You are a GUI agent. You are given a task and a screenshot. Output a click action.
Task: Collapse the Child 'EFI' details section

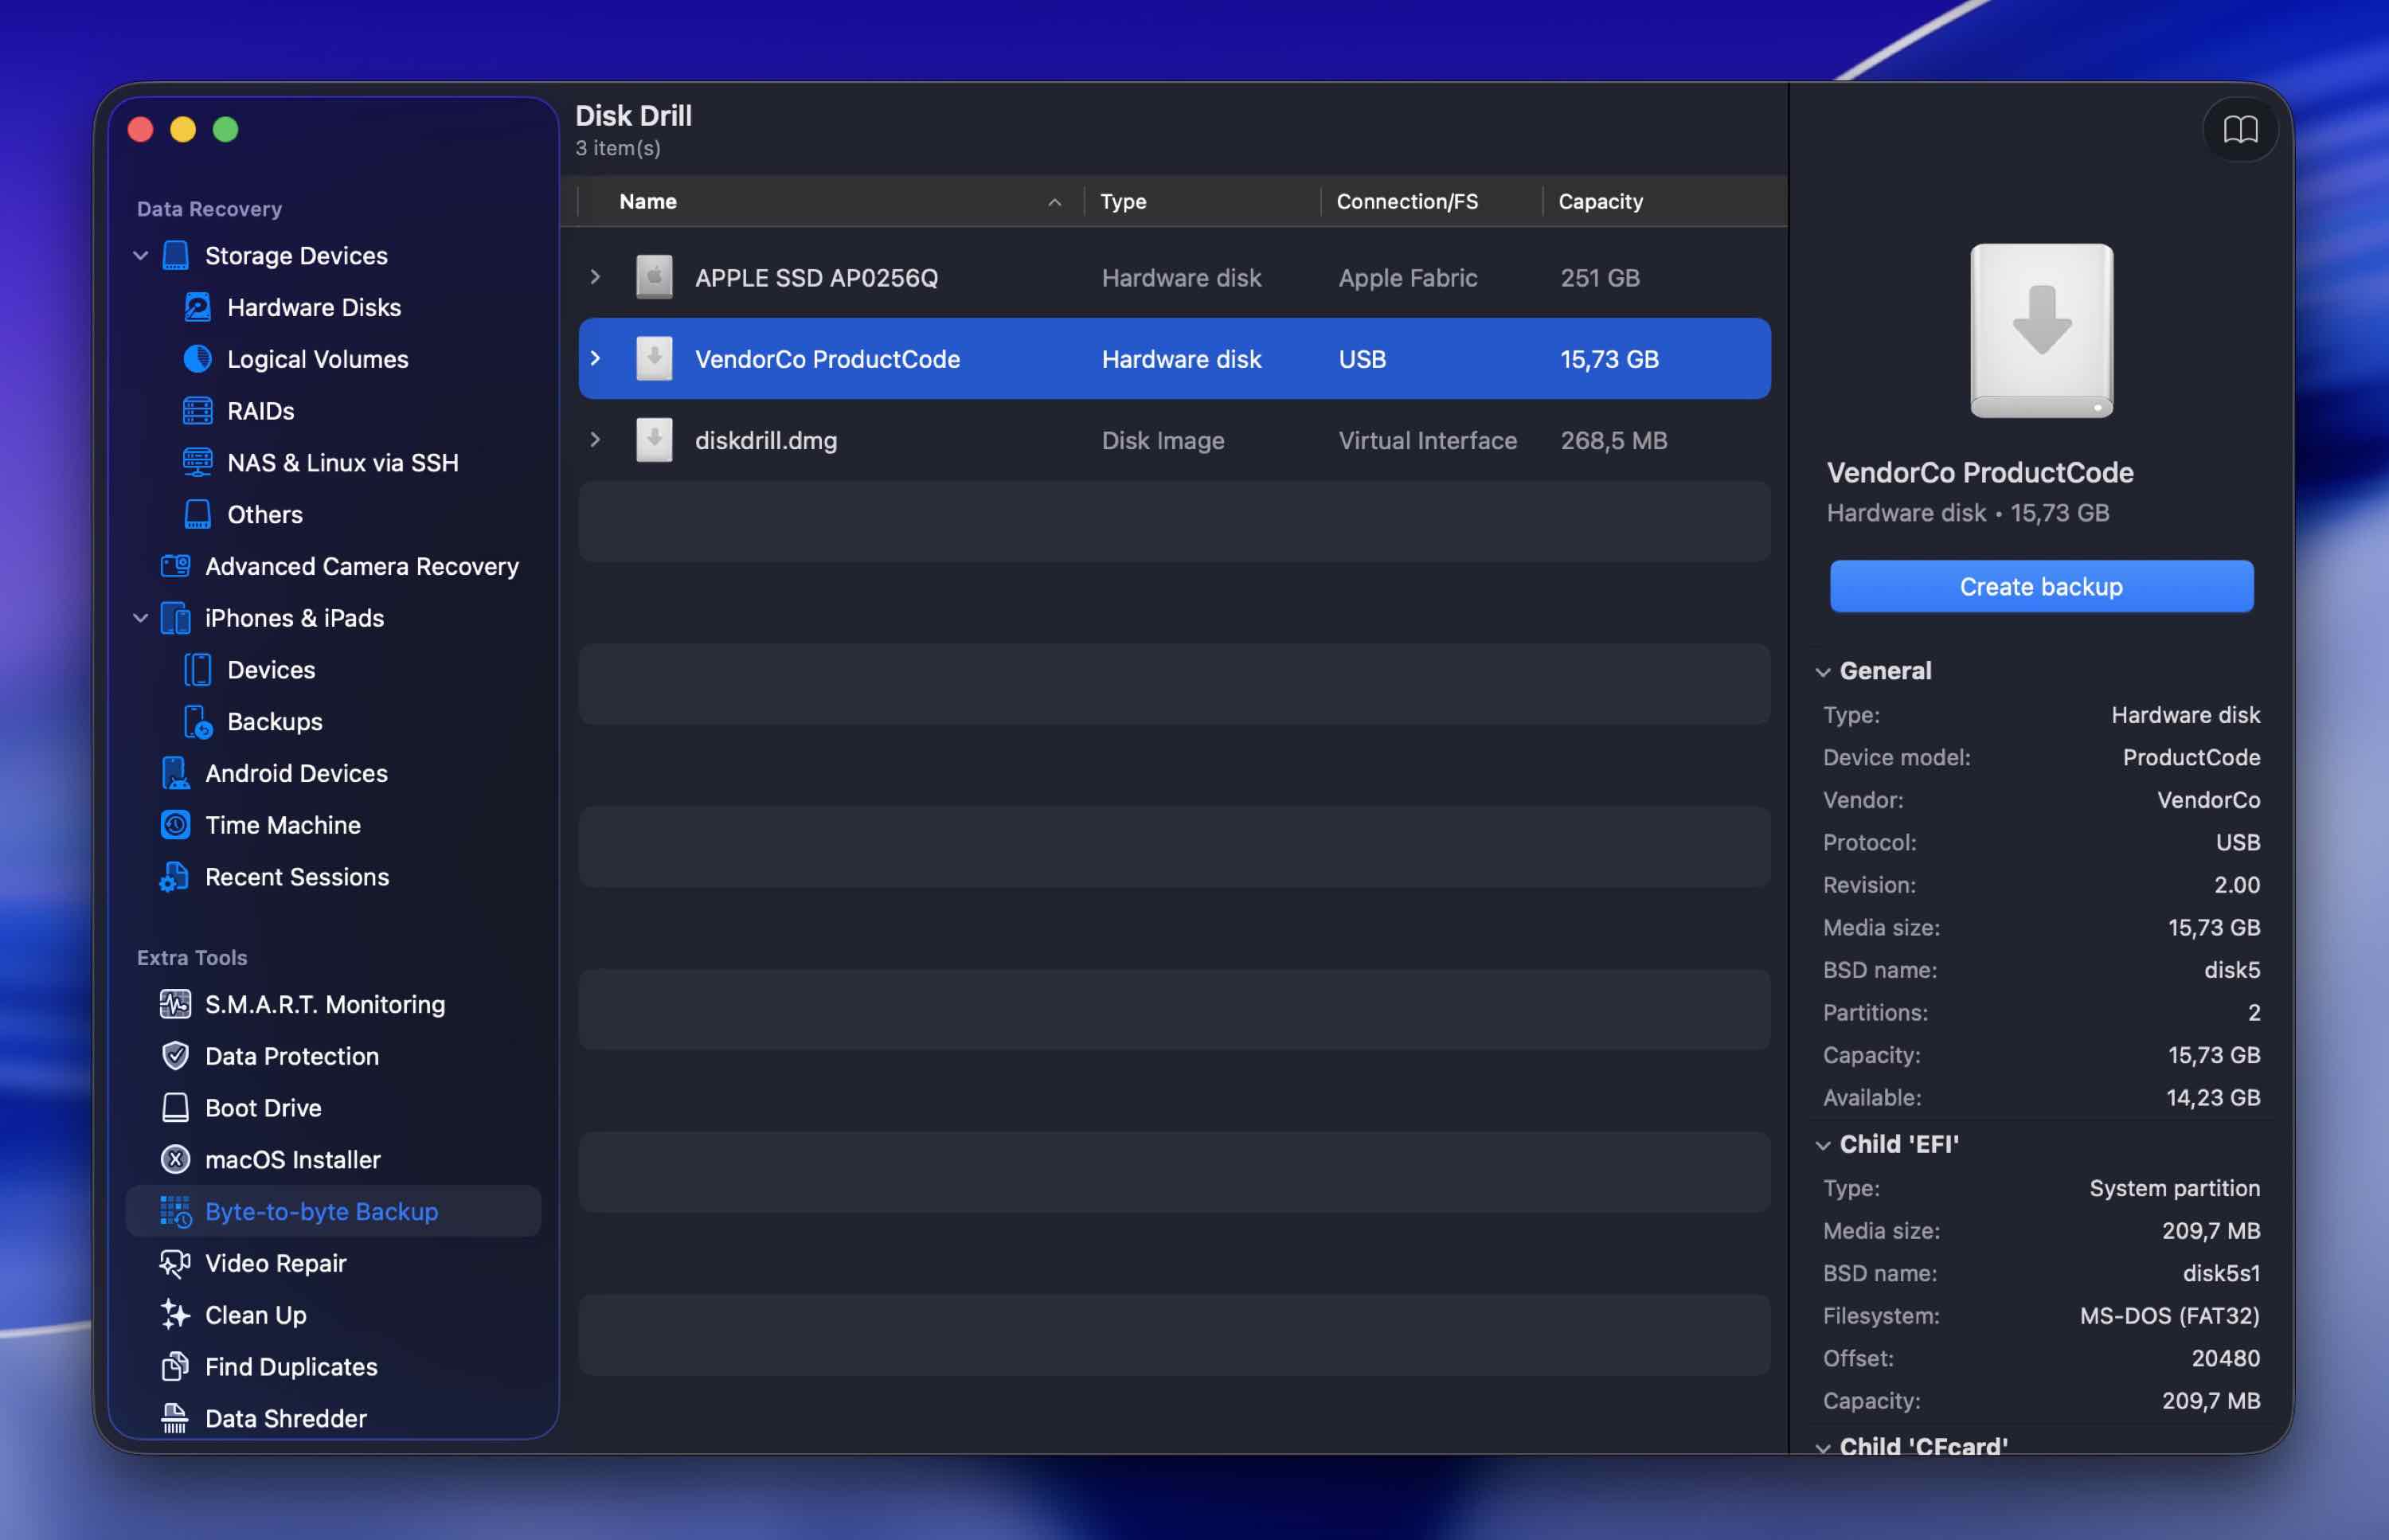click(1823, 1145)
